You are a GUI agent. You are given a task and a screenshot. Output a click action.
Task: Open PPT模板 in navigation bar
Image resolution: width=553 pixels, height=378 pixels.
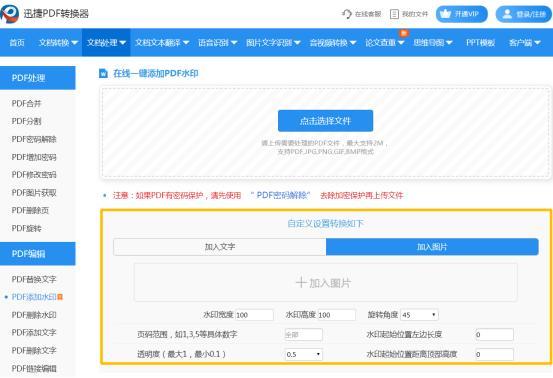click(x=480, y=43)
